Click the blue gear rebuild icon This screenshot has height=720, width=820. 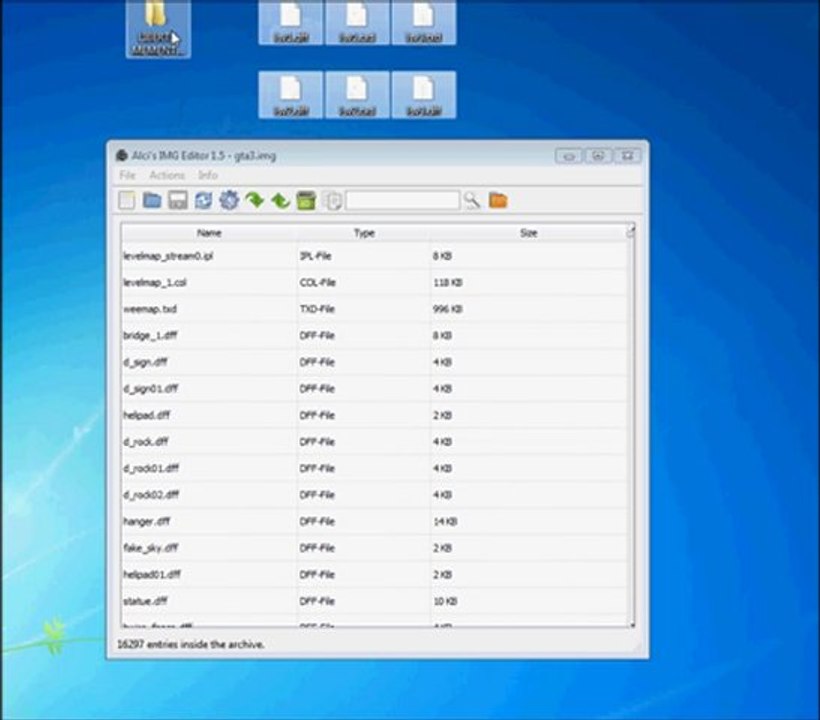click(x=229, y=201)
